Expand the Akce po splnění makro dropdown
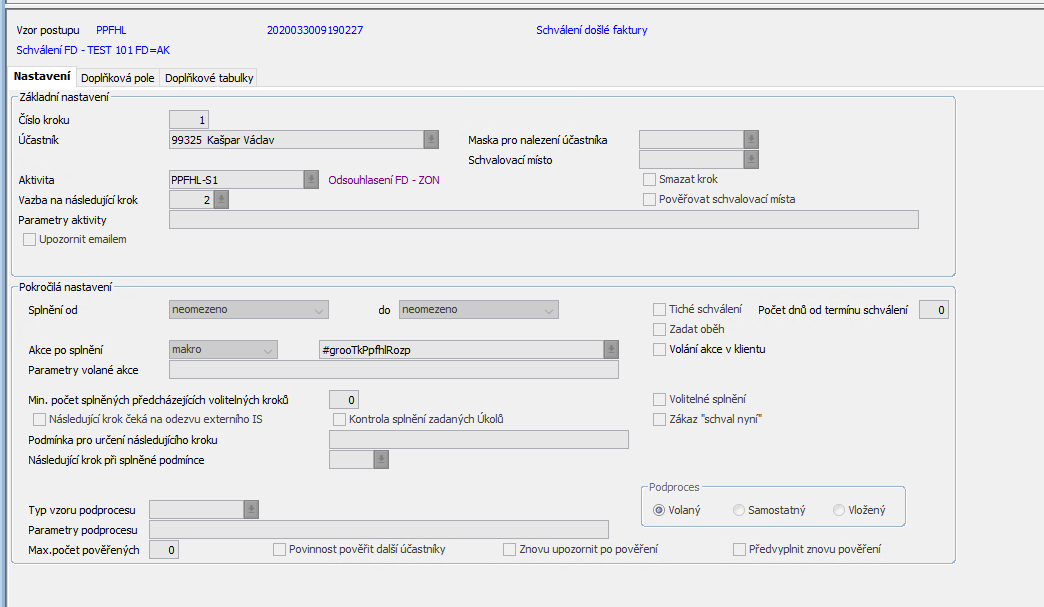The height and width of the screenshot is (607, 1044). pyautogui.click(x=223, y=350)
